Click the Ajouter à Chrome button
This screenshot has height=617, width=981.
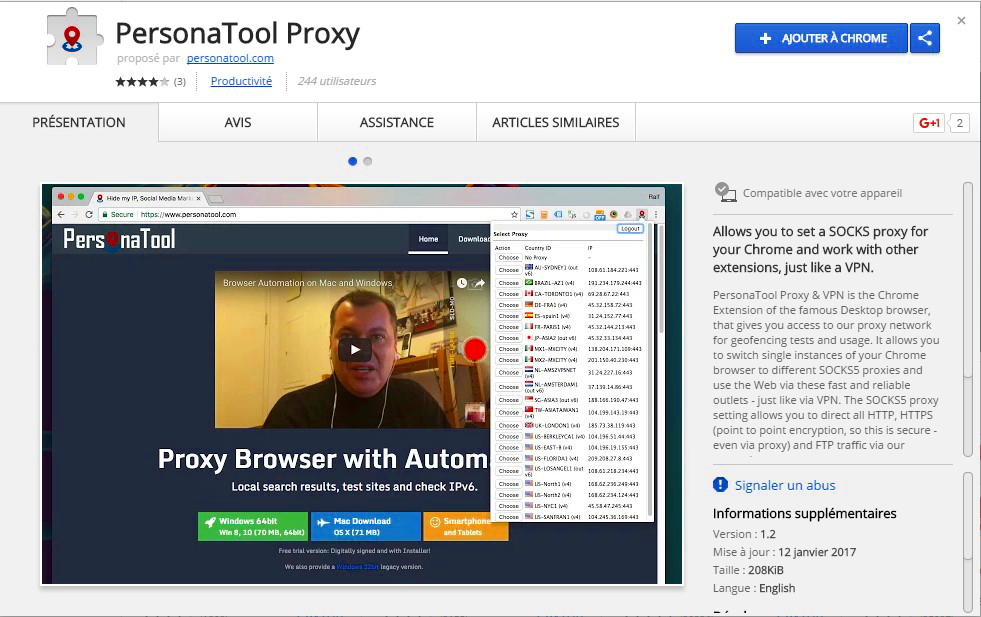pos(820,38)
